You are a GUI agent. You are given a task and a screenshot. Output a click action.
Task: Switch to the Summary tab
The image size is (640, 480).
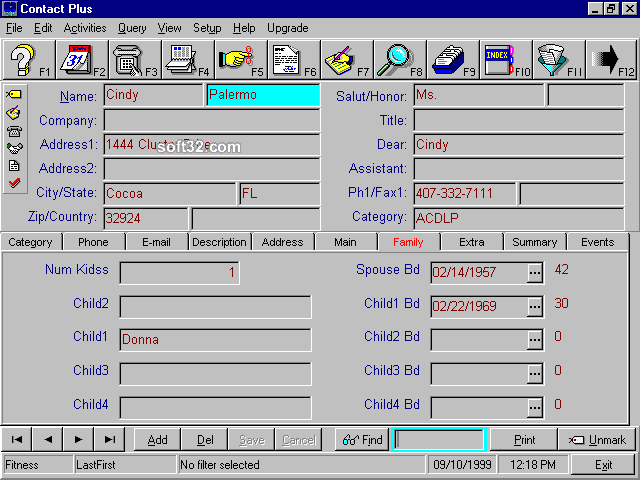[535, 242]
